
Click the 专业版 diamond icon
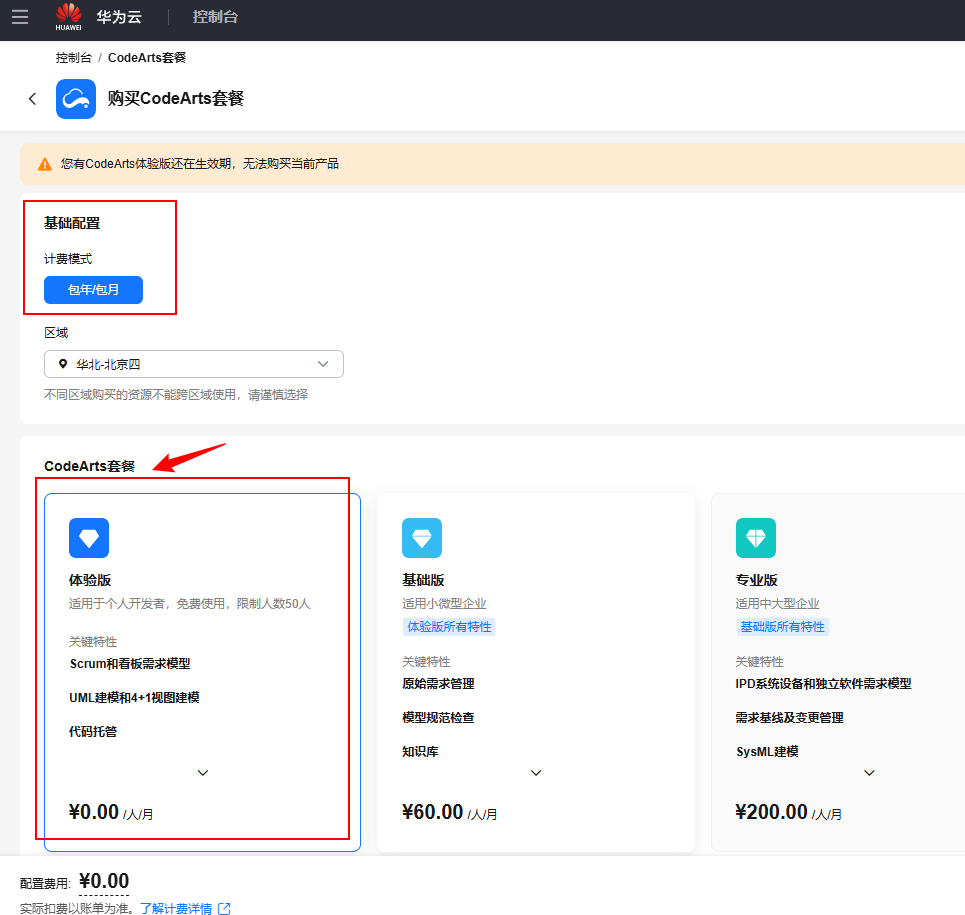click(756, 538)
